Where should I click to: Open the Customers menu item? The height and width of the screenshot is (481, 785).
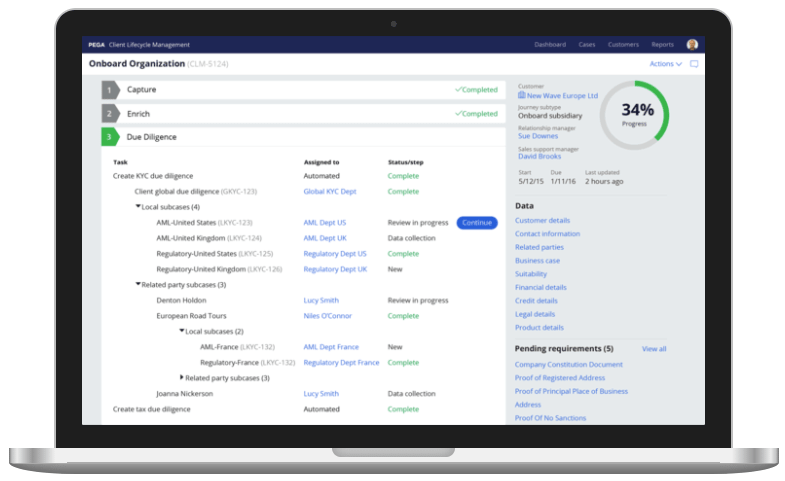pyautogui.click(x=623, y=45)
